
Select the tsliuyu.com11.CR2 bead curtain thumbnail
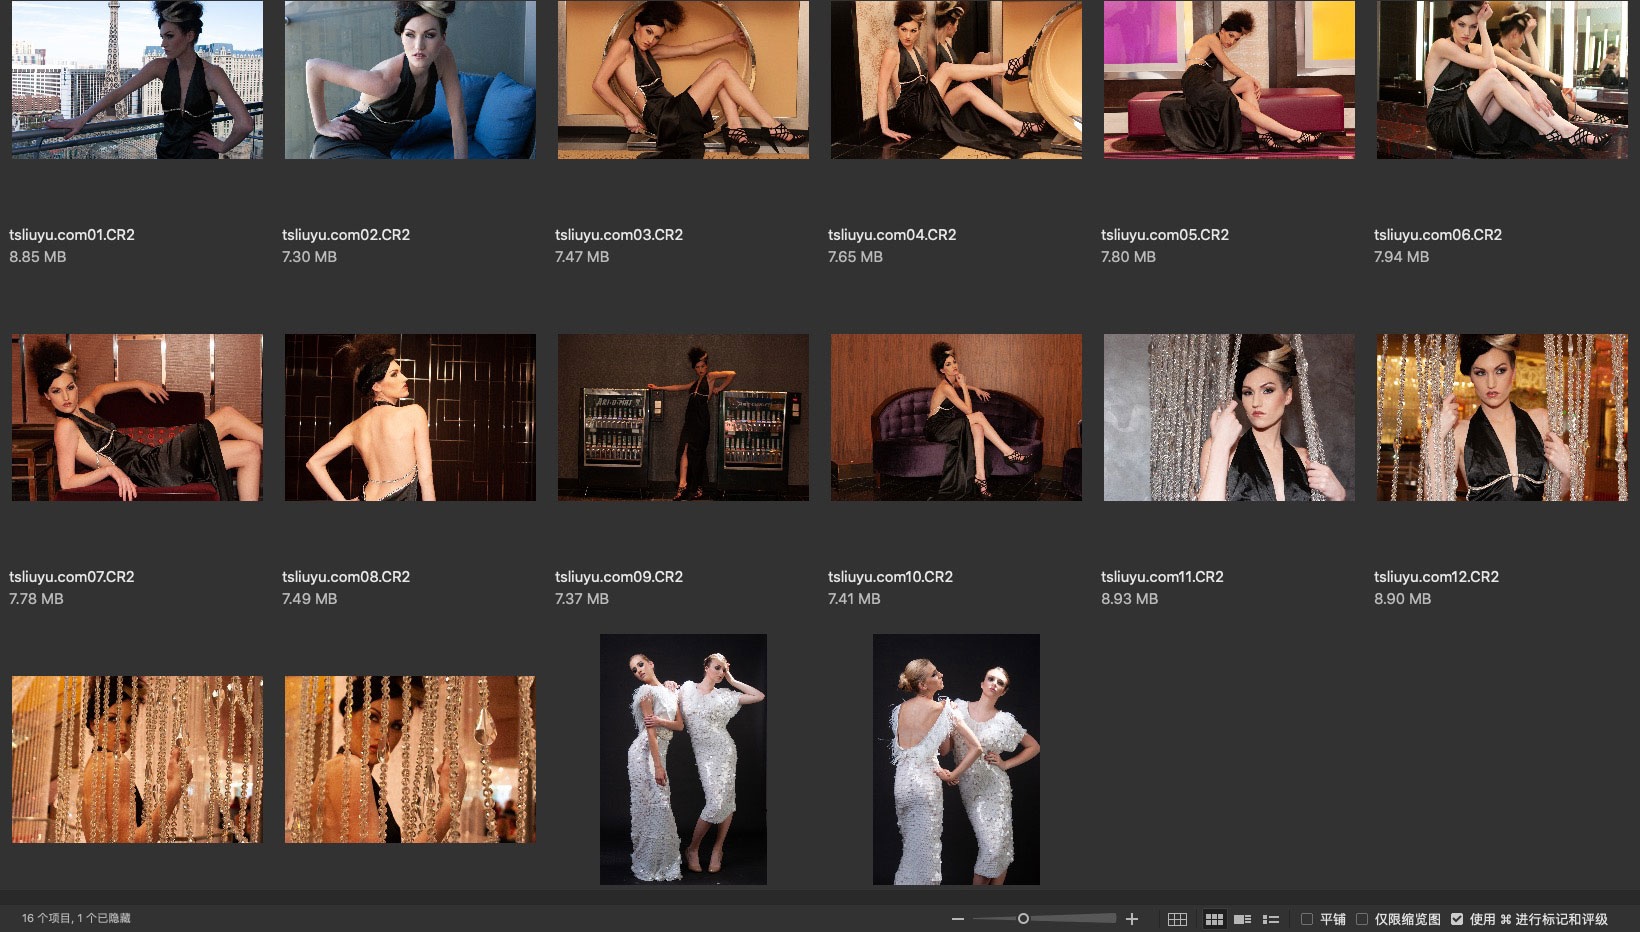pyautogui.click(x=1229, y=417)
